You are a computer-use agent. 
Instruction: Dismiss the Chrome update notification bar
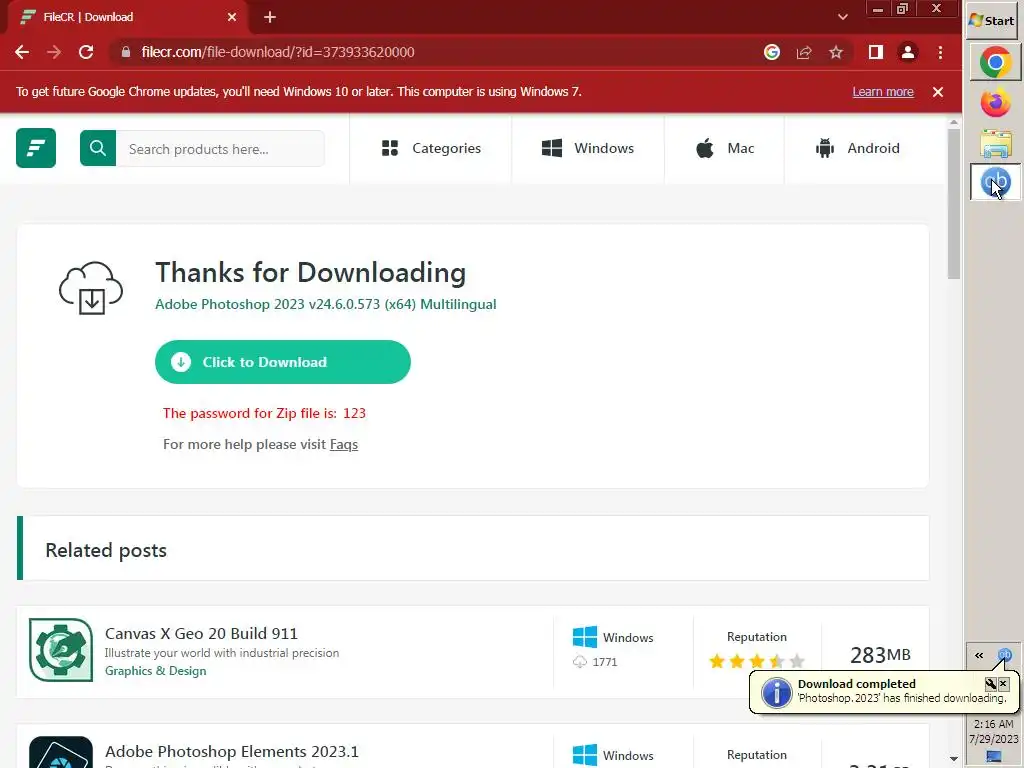tap(938, 92)
